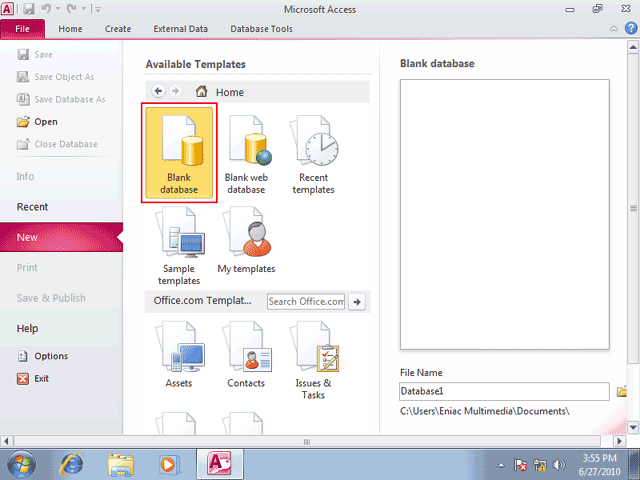Click Office.com Templates heading
The width and height of the screenshot is (640, 480).
[x=202, y=301]
